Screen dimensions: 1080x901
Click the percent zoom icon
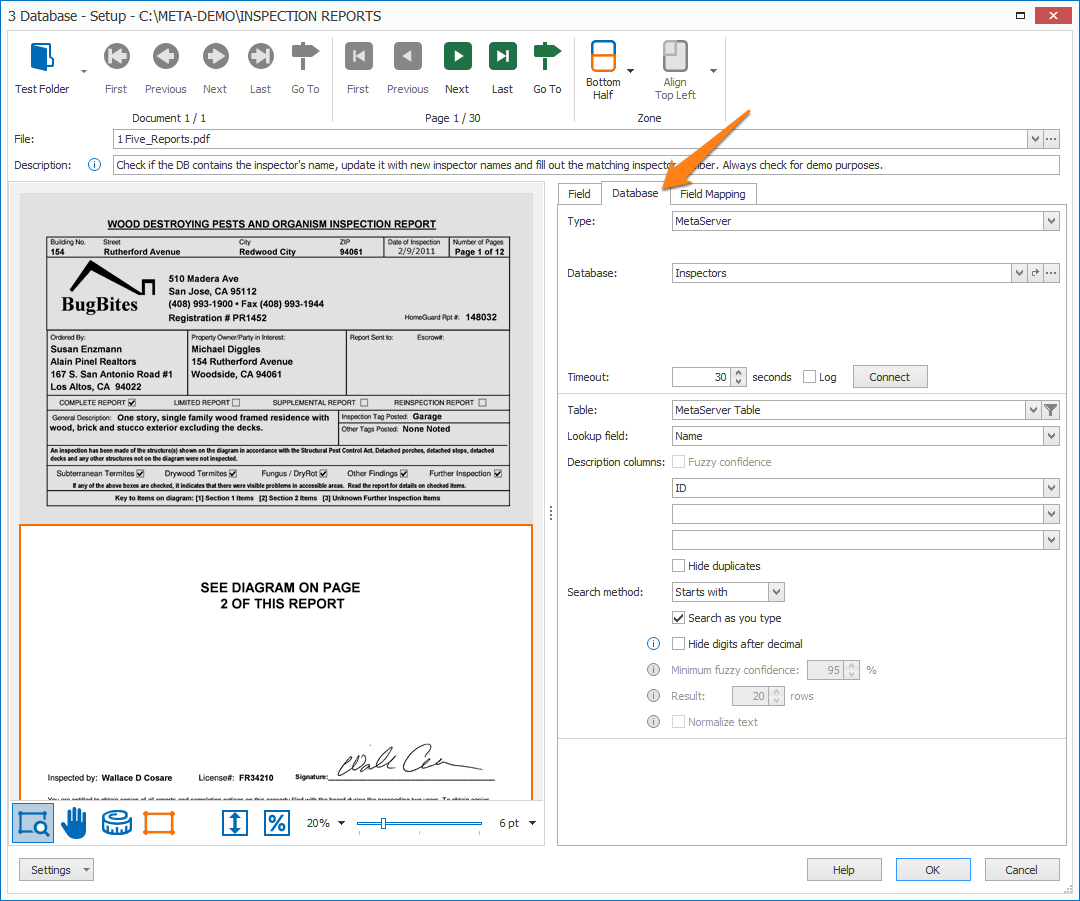[x=277, y=823]
